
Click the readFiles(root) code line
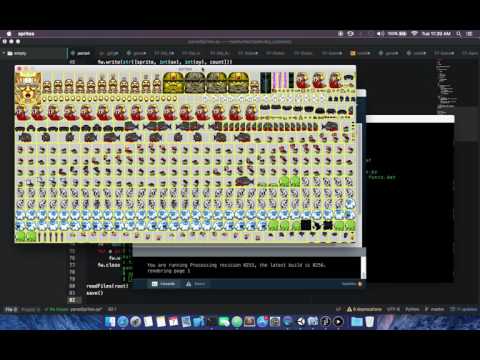[107, 286]
